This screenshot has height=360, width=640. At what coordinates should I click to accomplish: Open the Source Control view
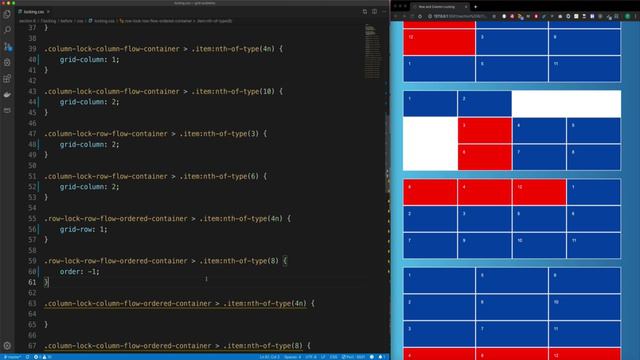7,46
